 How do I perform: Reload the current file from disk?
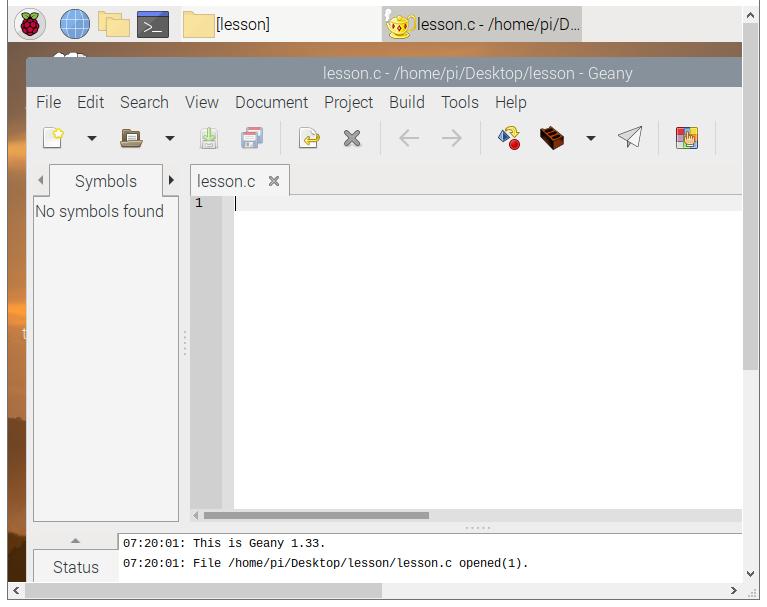309,138
